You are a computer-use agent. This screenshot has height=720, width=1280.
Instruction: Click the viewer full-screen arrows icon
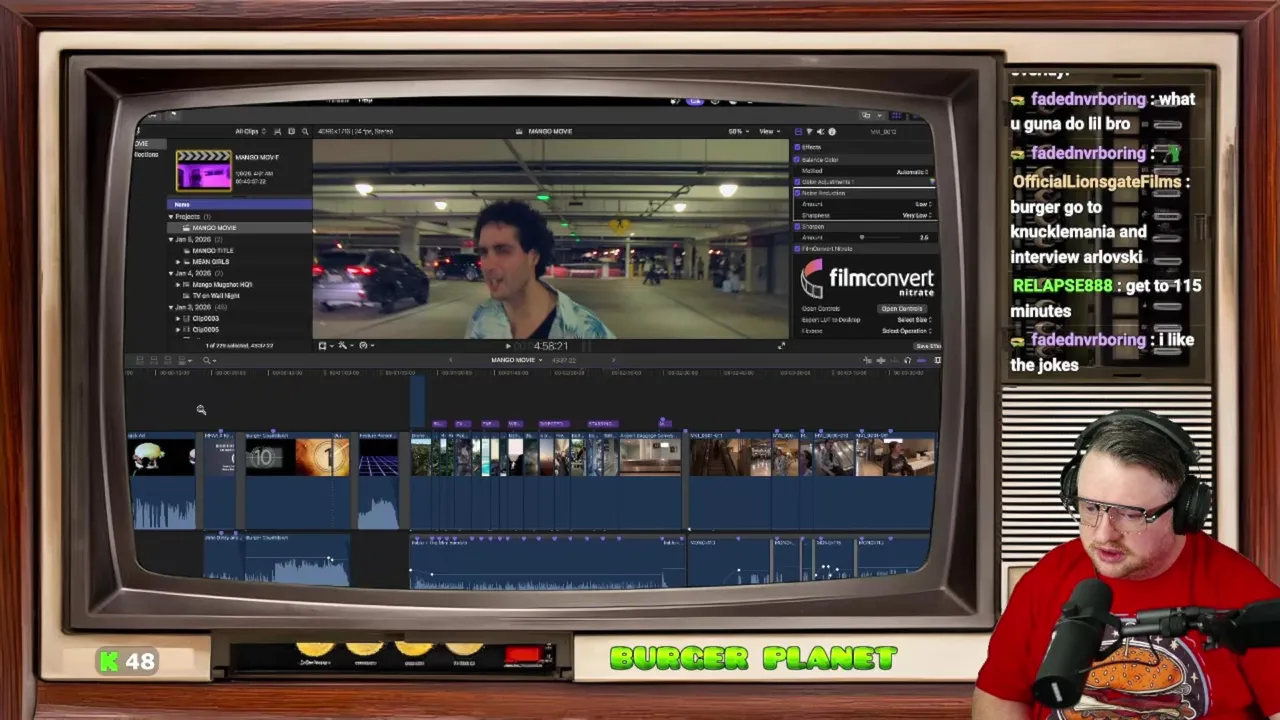pyautogui.click(x=781, y=346)
